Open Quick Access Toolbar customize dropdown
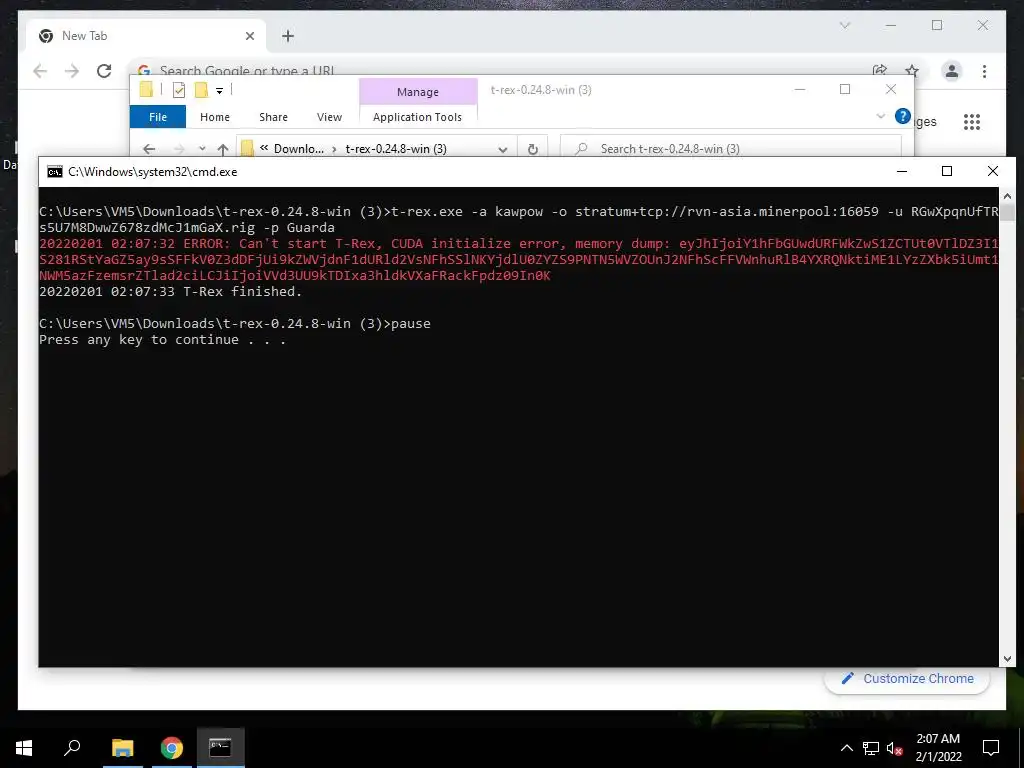 coord(219,91)
